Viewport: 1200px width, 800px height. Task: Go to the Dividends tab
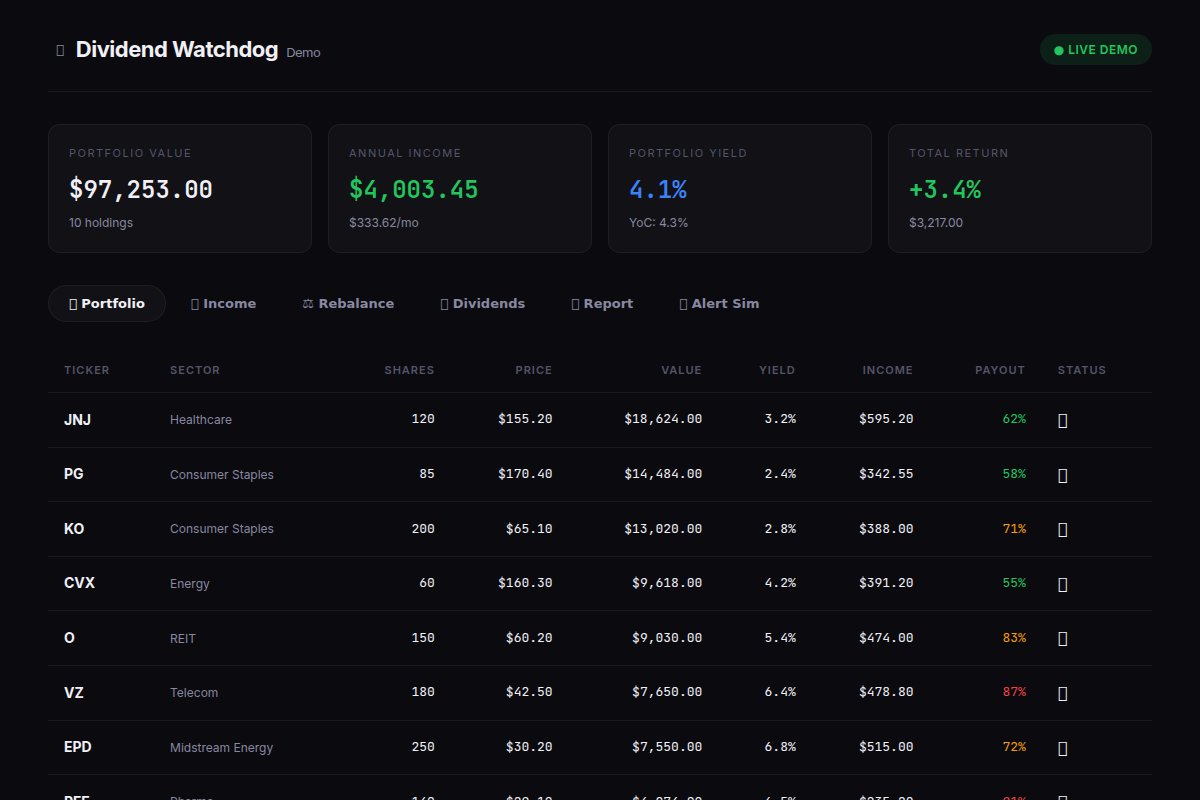click(x=482, y=304)
